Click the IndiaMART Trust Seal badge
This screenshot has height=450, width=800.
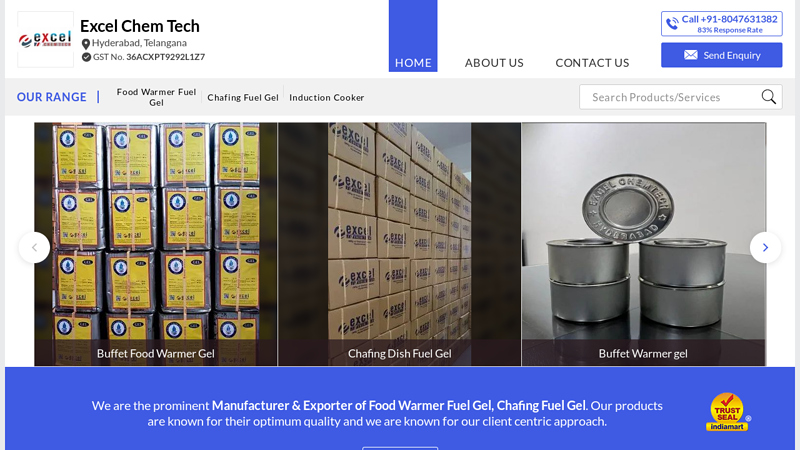[728, 412]
